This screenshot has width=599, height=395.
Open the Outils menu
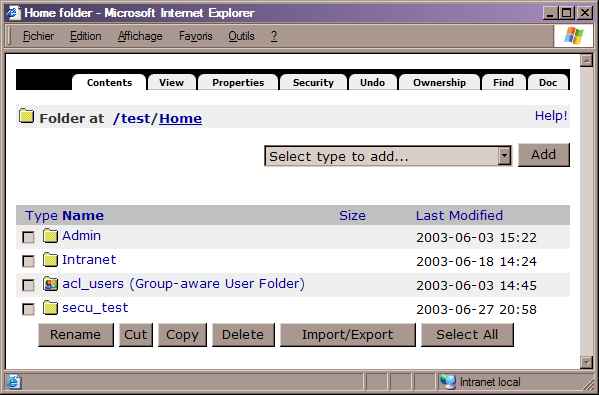click(x=241, y=36)
